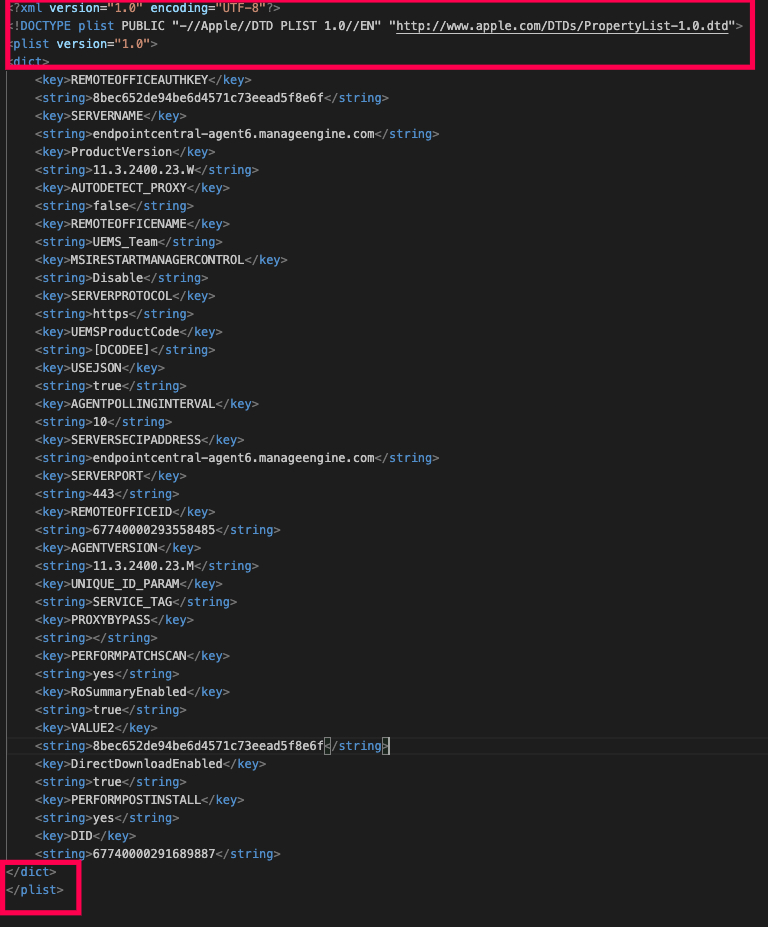Viewport: 768px width, 927px height.
Task: Click PERFORMPOSTINSTALL key line
Action: (140, 800)
